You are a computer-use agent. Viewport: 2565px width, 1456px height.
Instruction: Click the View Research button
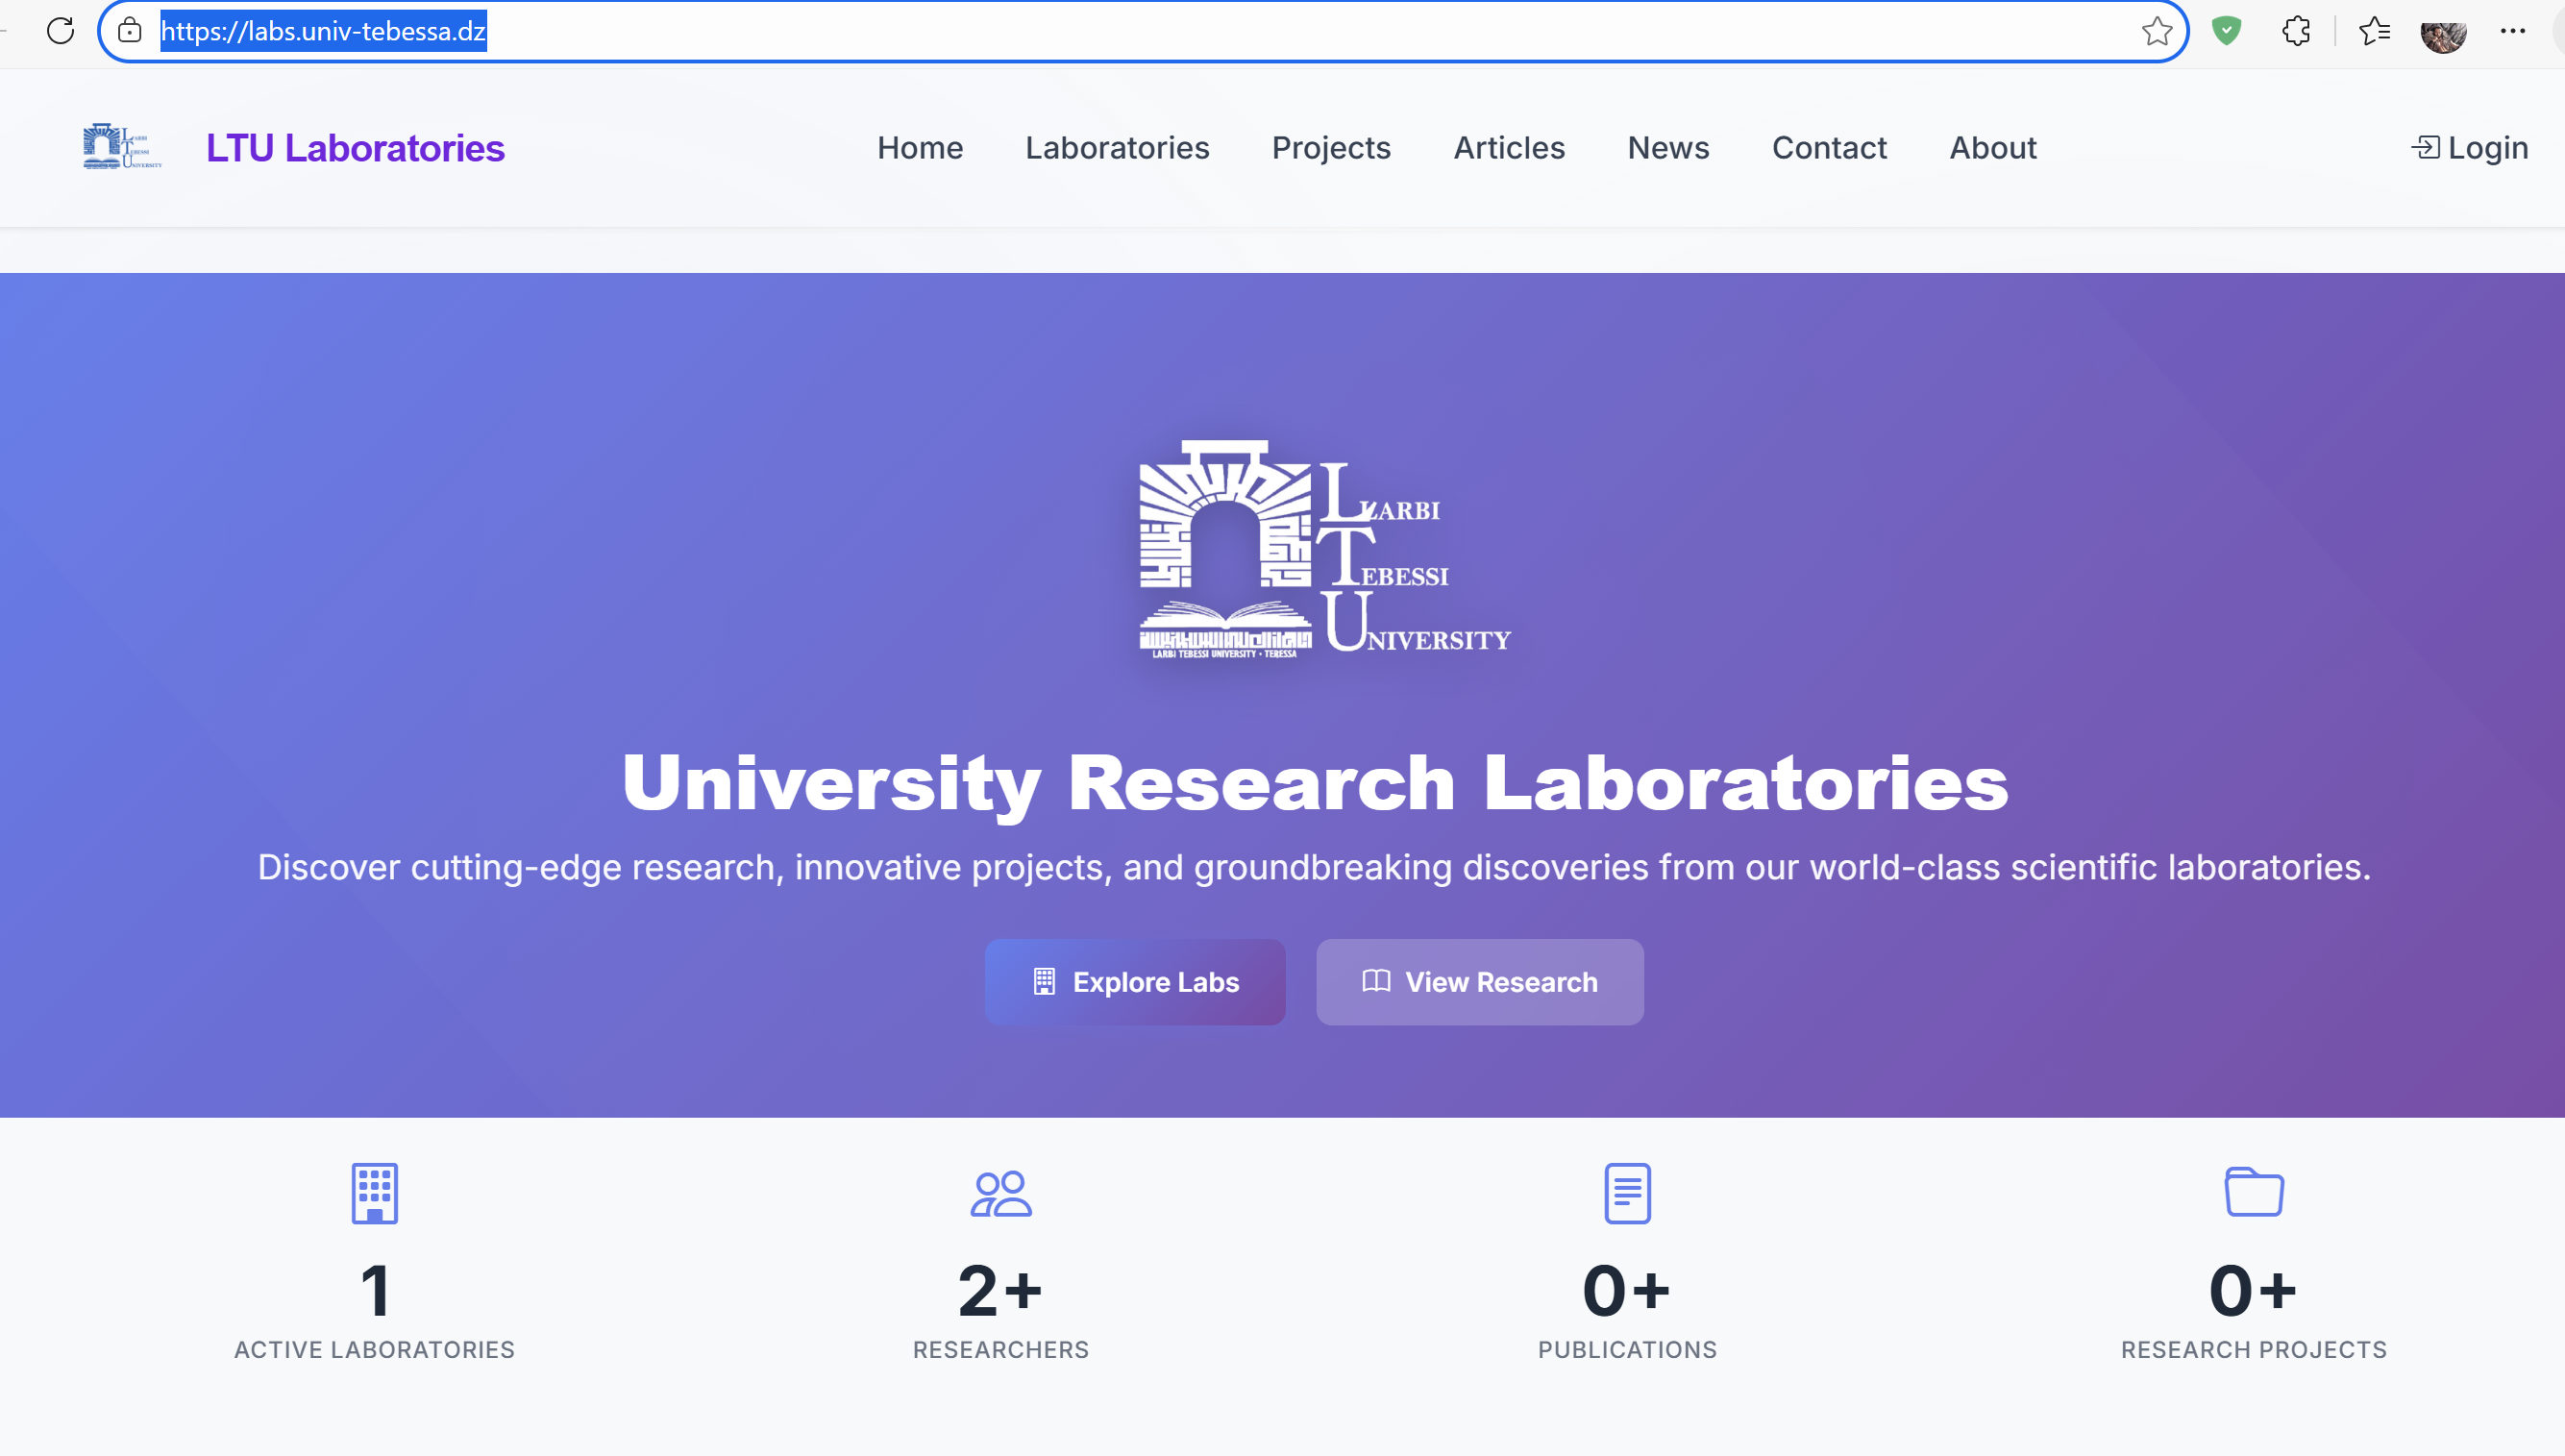click(1479, 982)
